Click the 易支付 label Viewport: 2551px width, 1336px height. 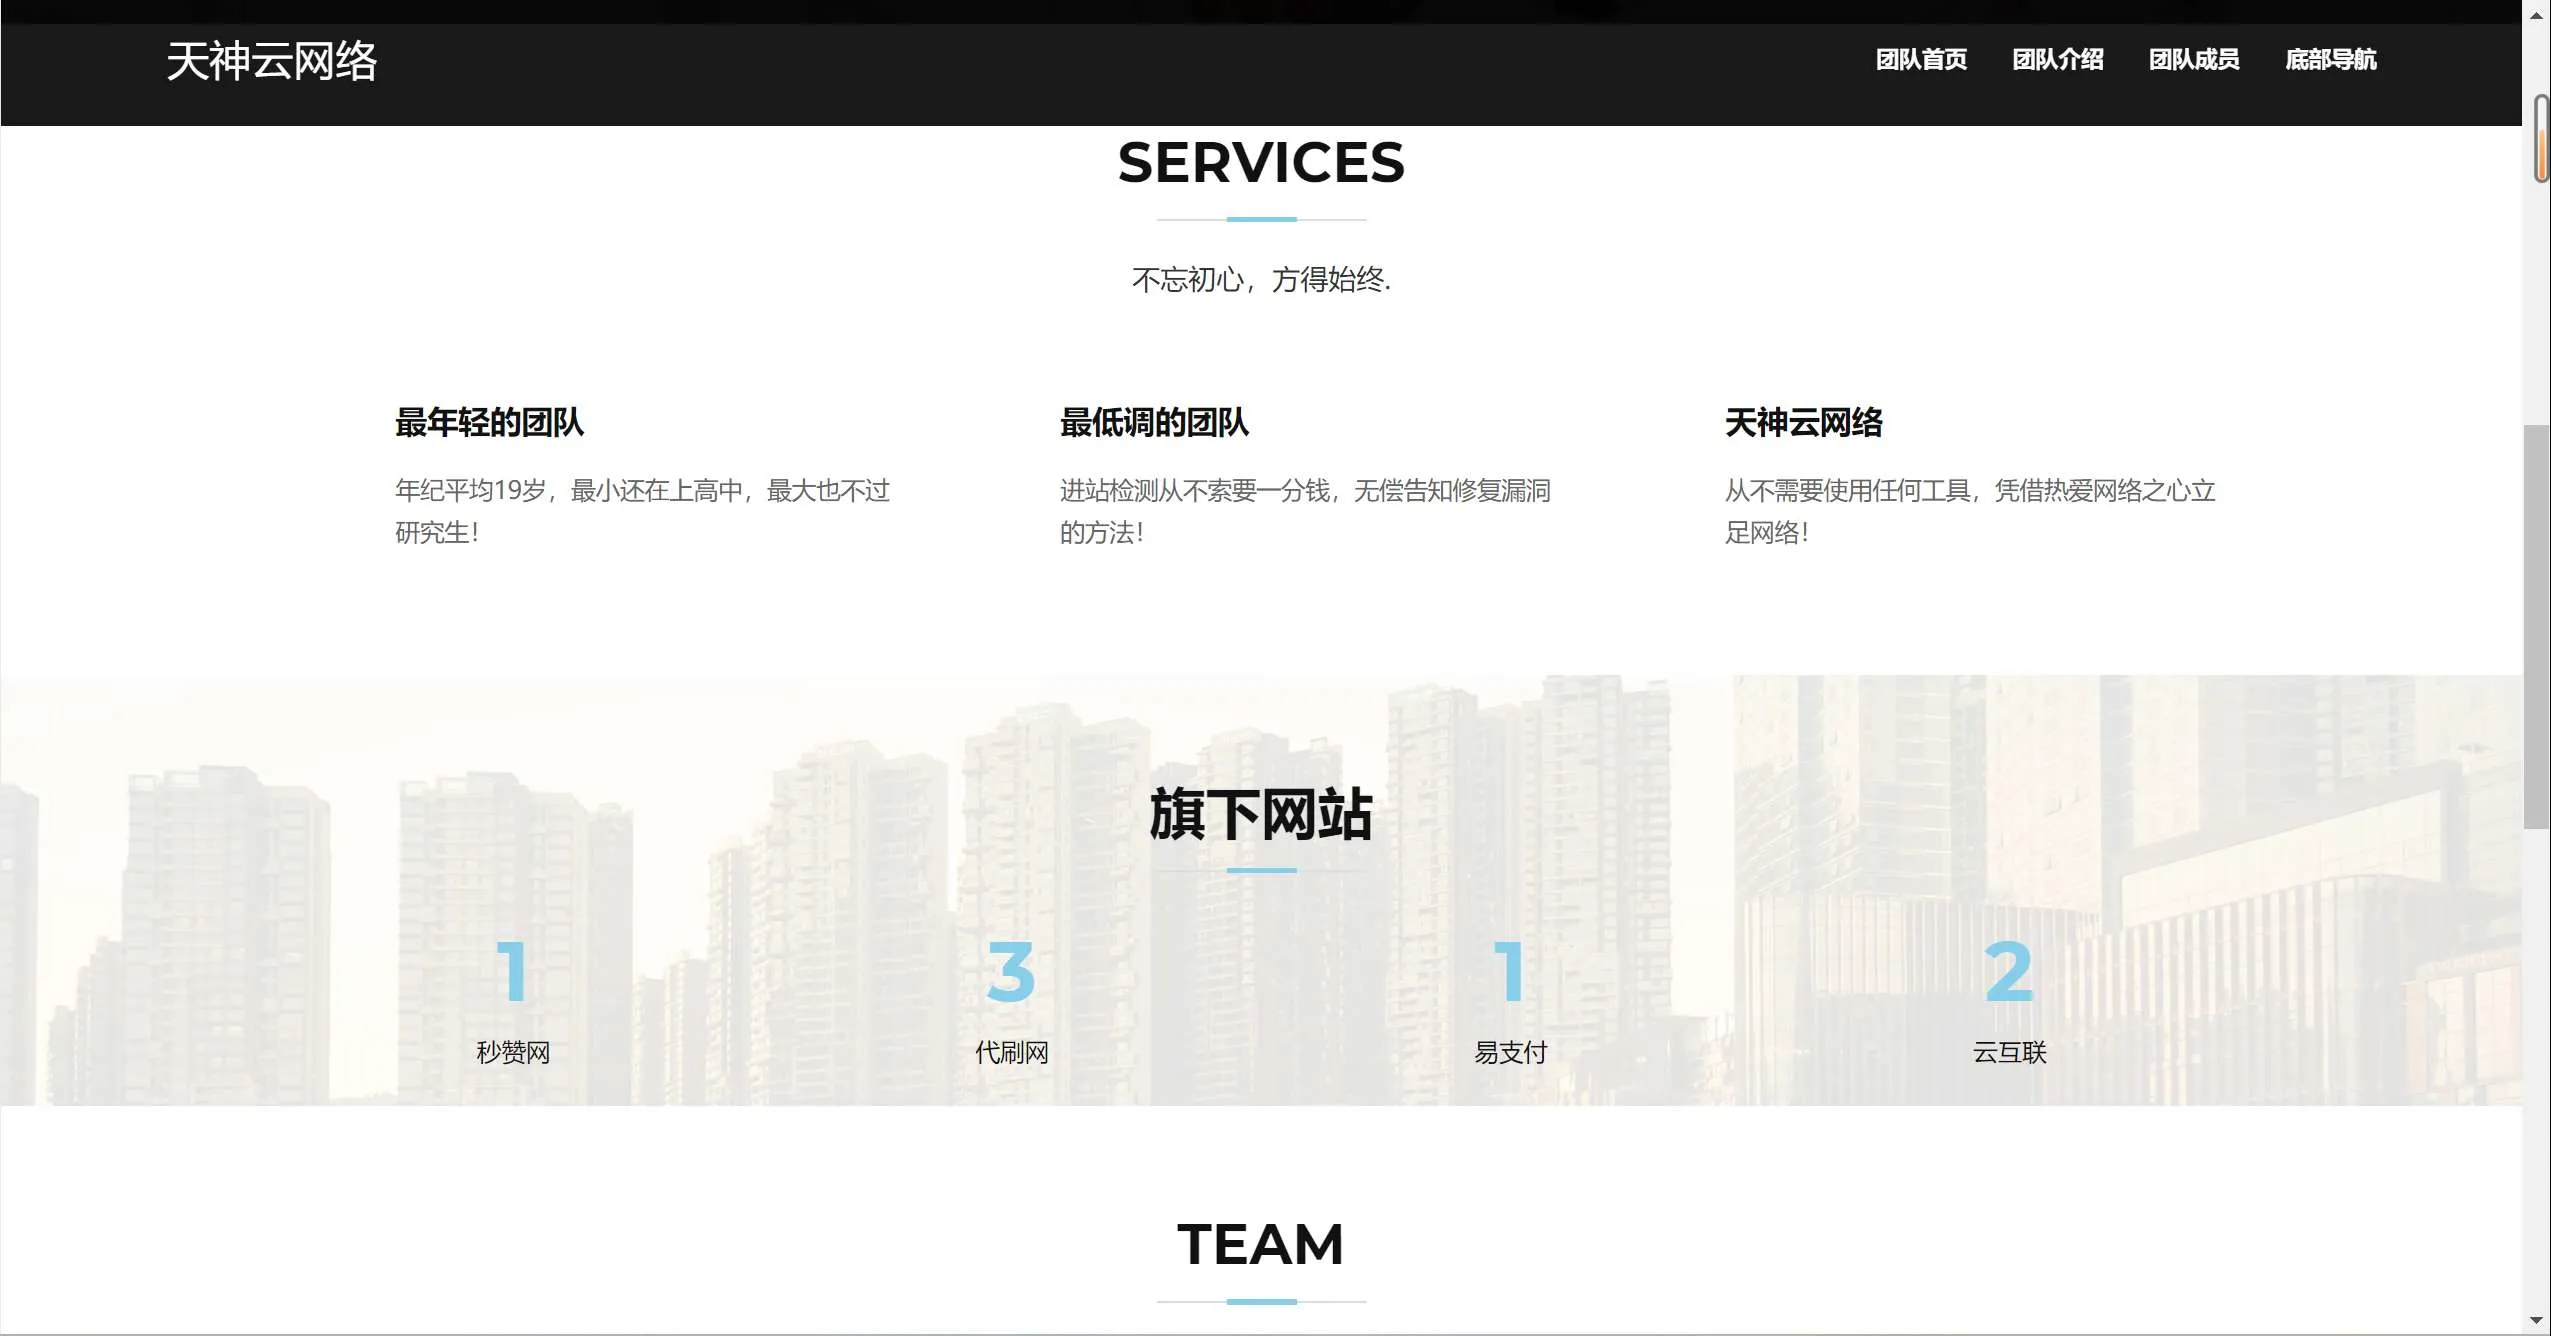1510,1052
